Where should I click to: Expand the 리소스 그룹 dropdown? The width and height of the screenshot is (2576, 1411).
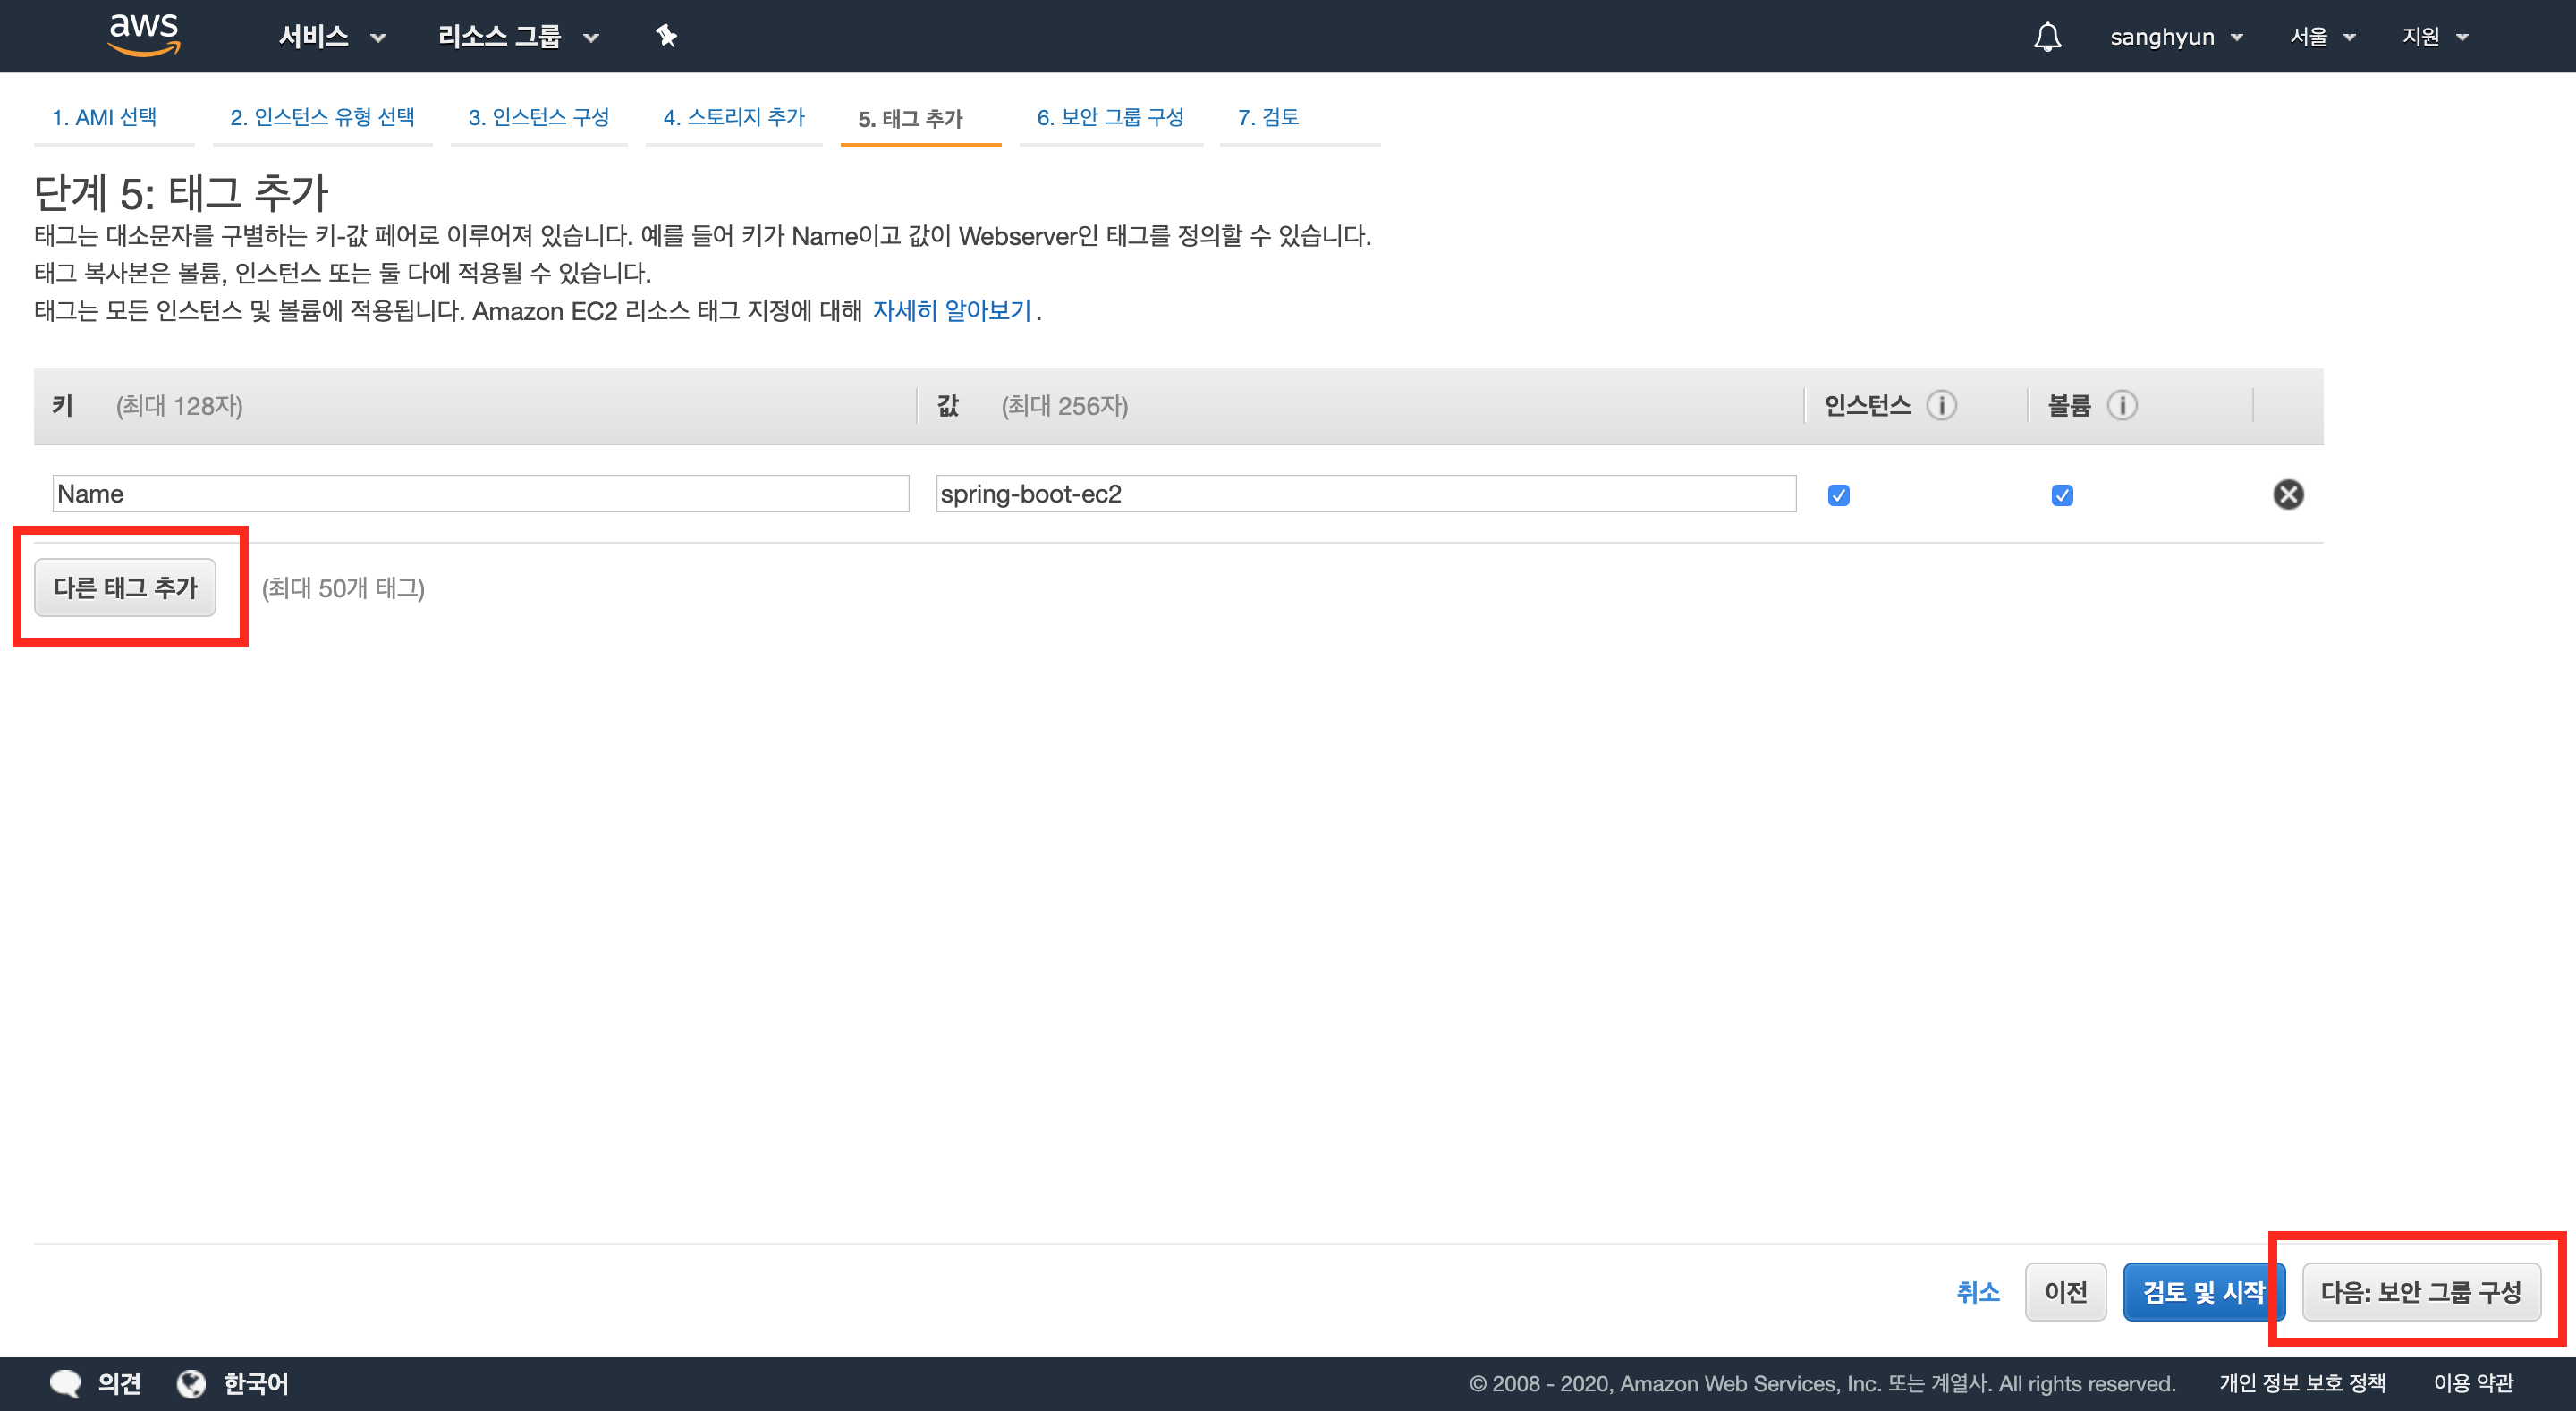pos(518,37)
